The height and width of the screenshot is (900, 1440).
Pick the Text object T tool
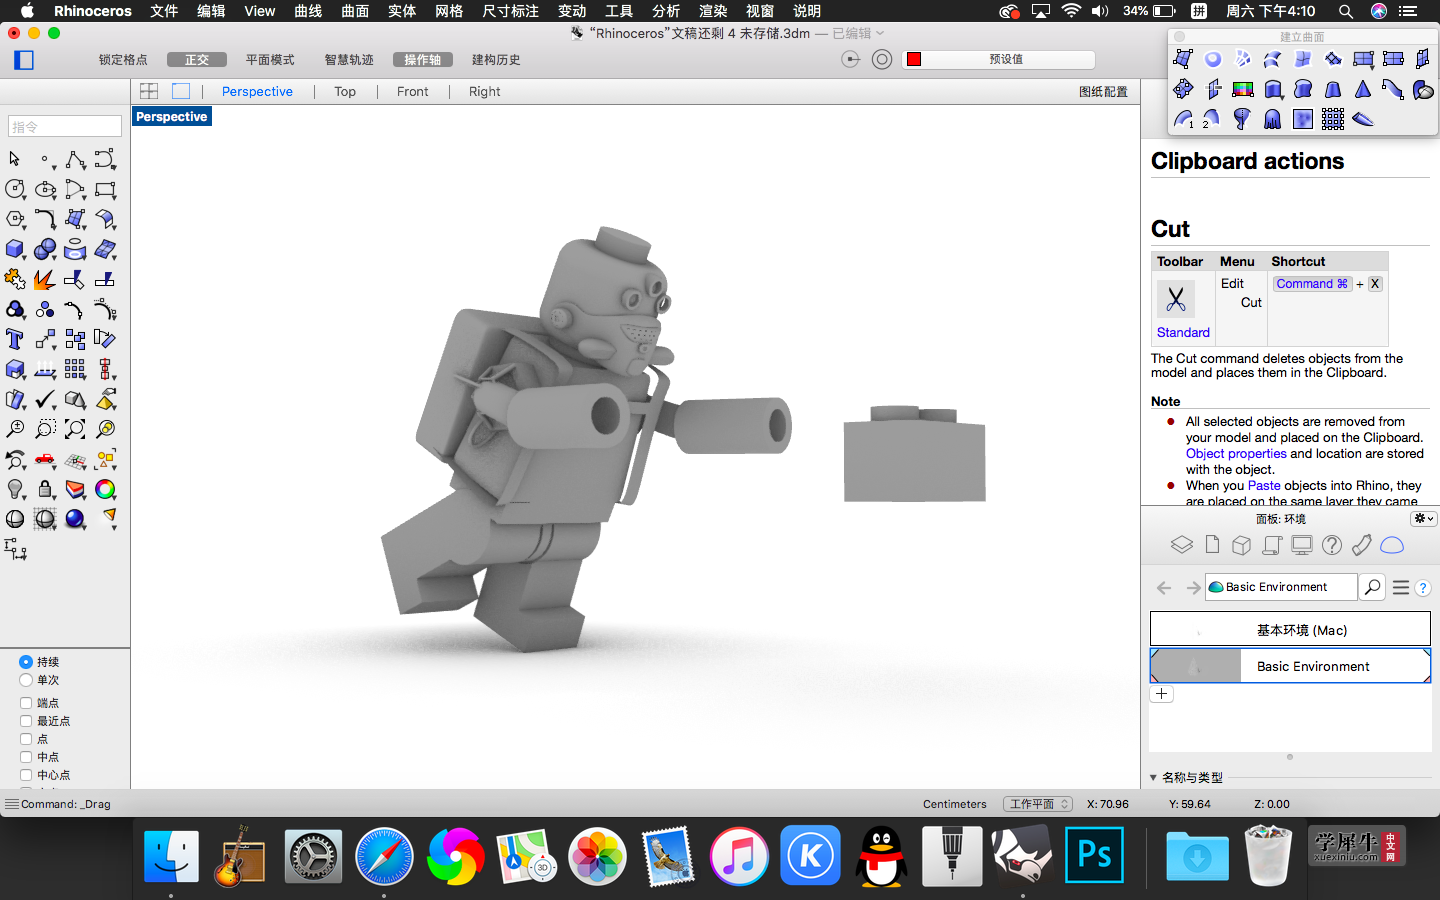[15, 339]
